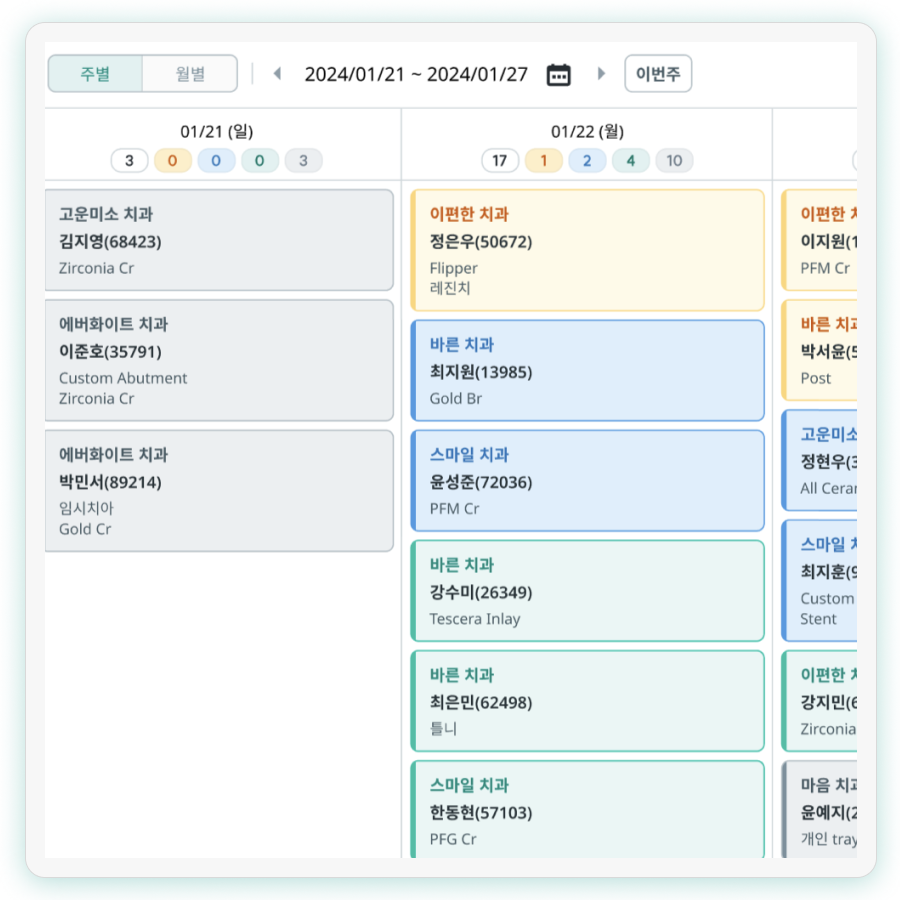900x900 pixels.
Task: Open 김지영(68423) Zirconia Cr card
Action: pos(219,240)
